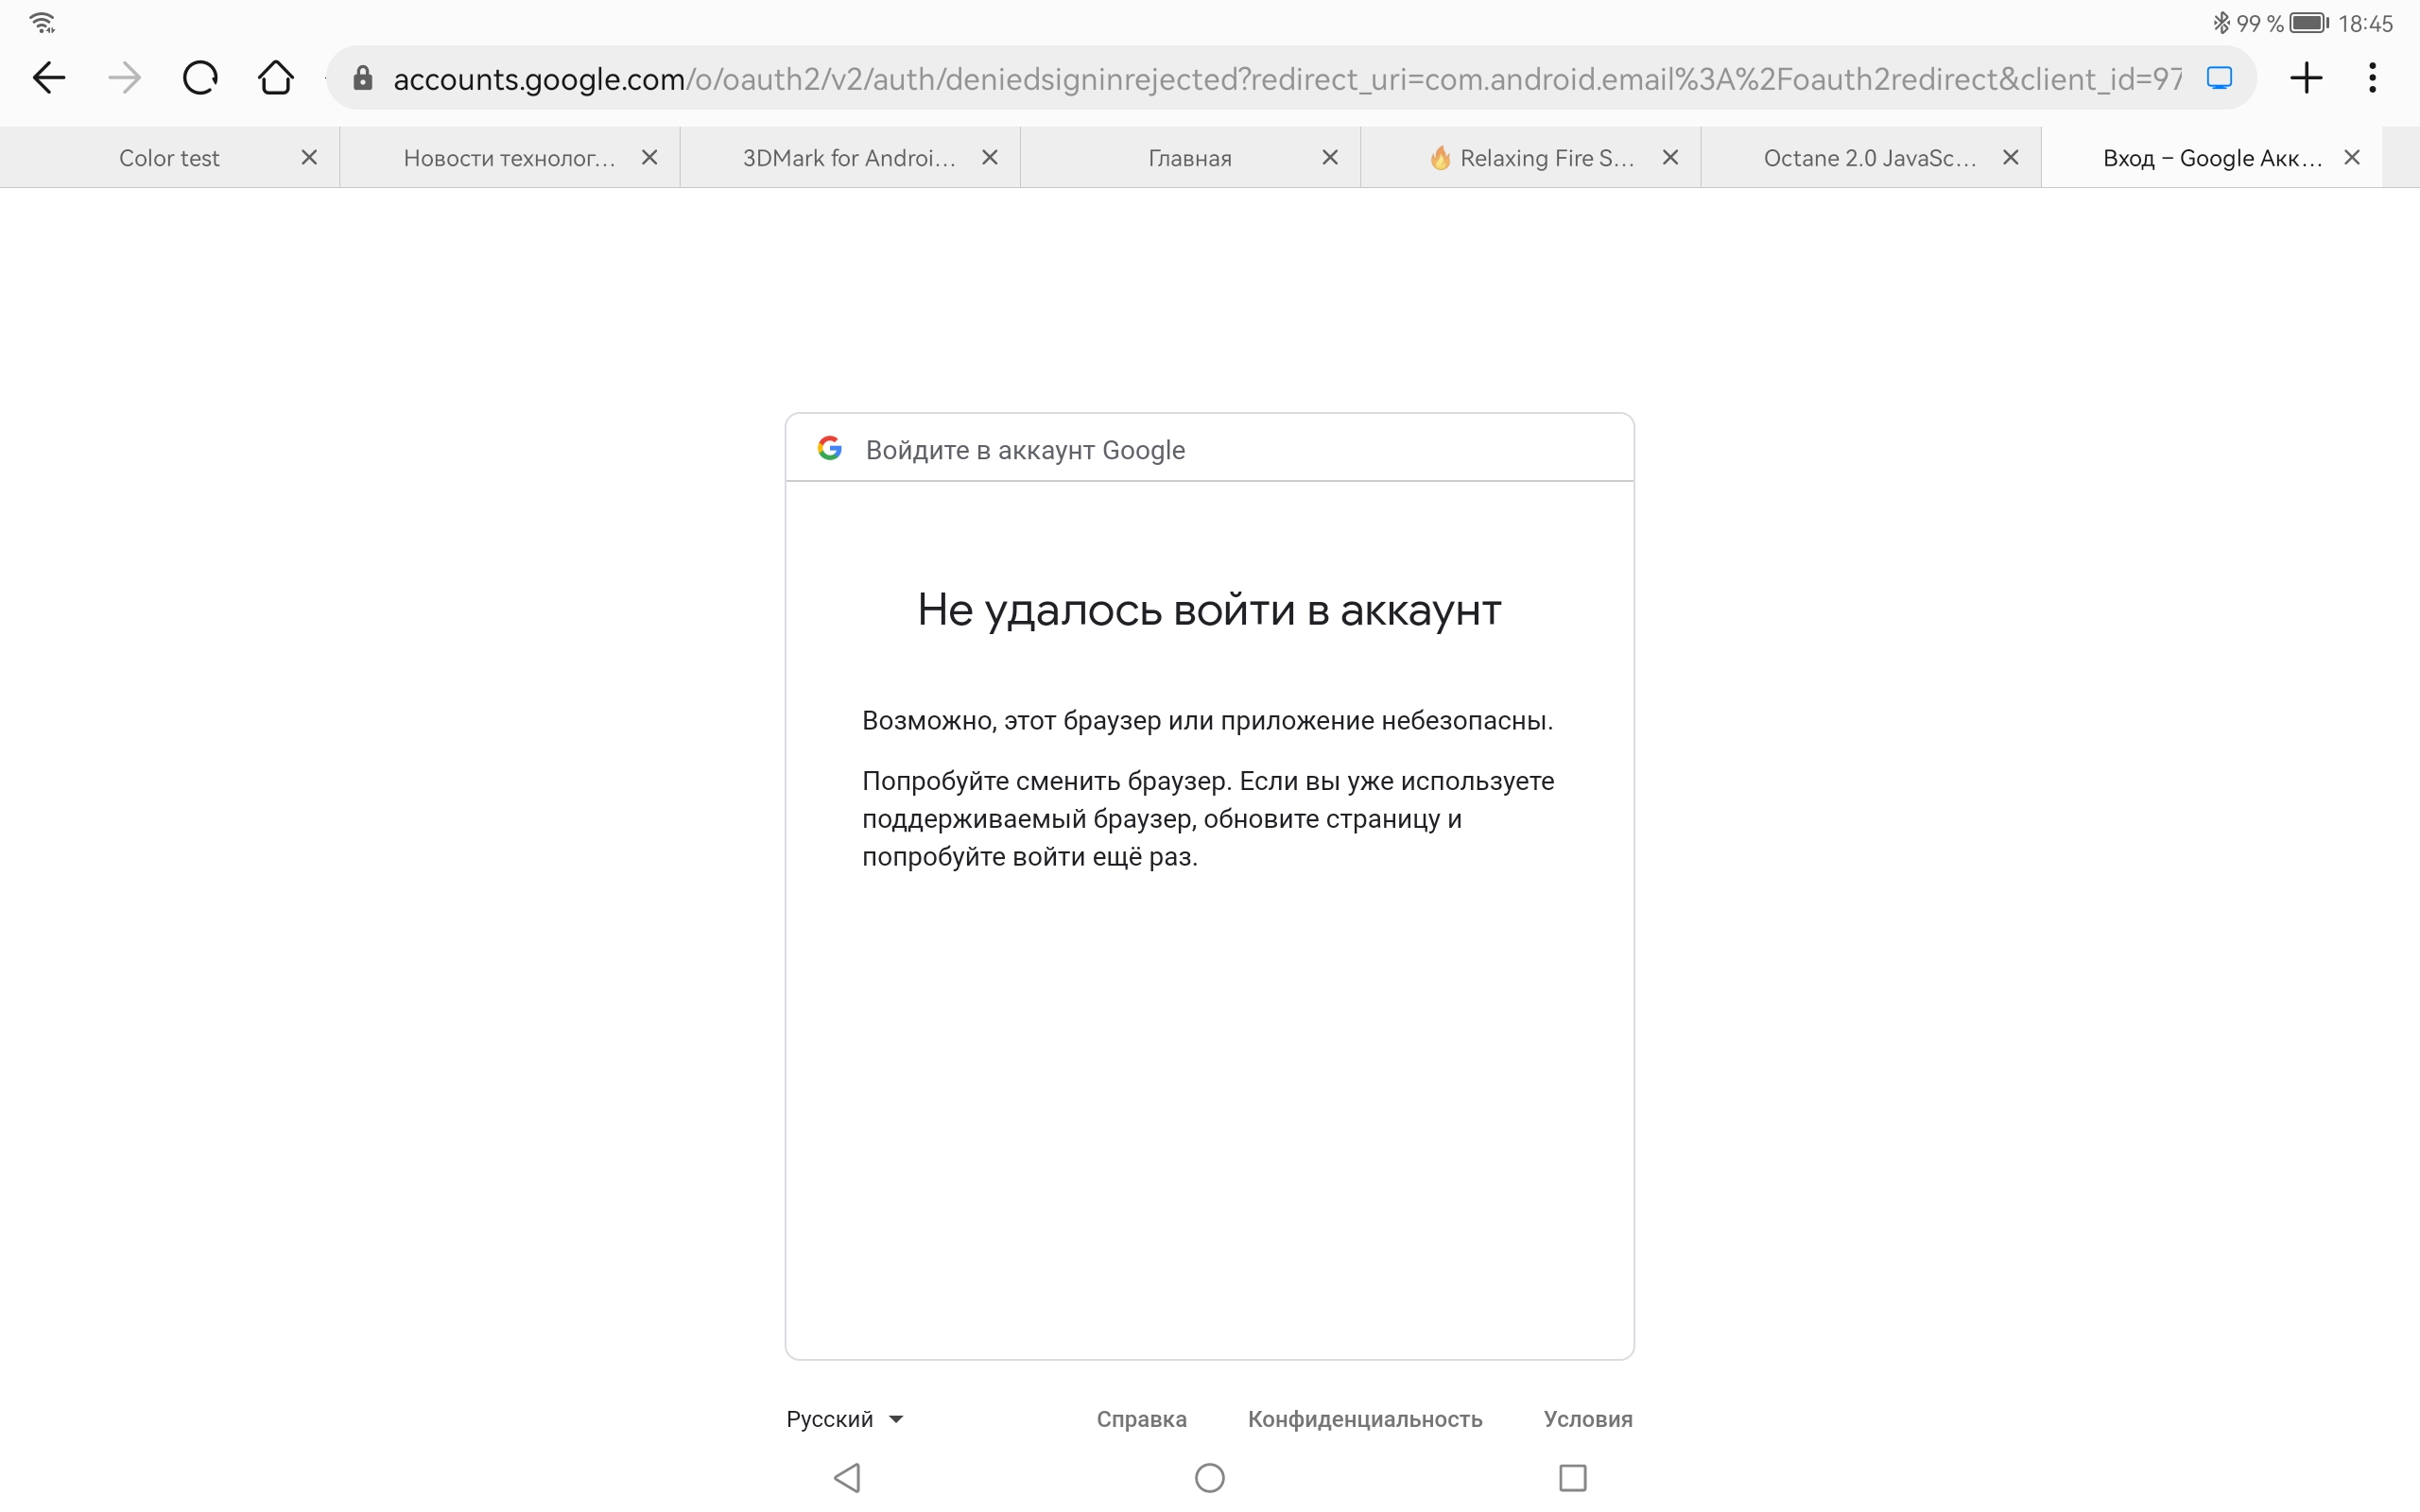Open the Octane 2.0 JavaScript tab
Screen dimensions: 2420x1512
(1869, 158)
